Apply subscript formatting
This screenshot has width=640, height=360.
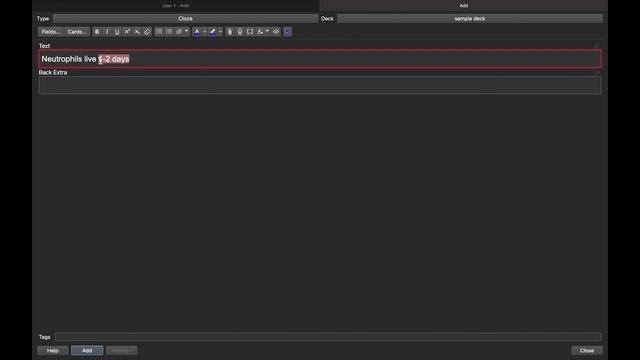[x=137, y=32]
